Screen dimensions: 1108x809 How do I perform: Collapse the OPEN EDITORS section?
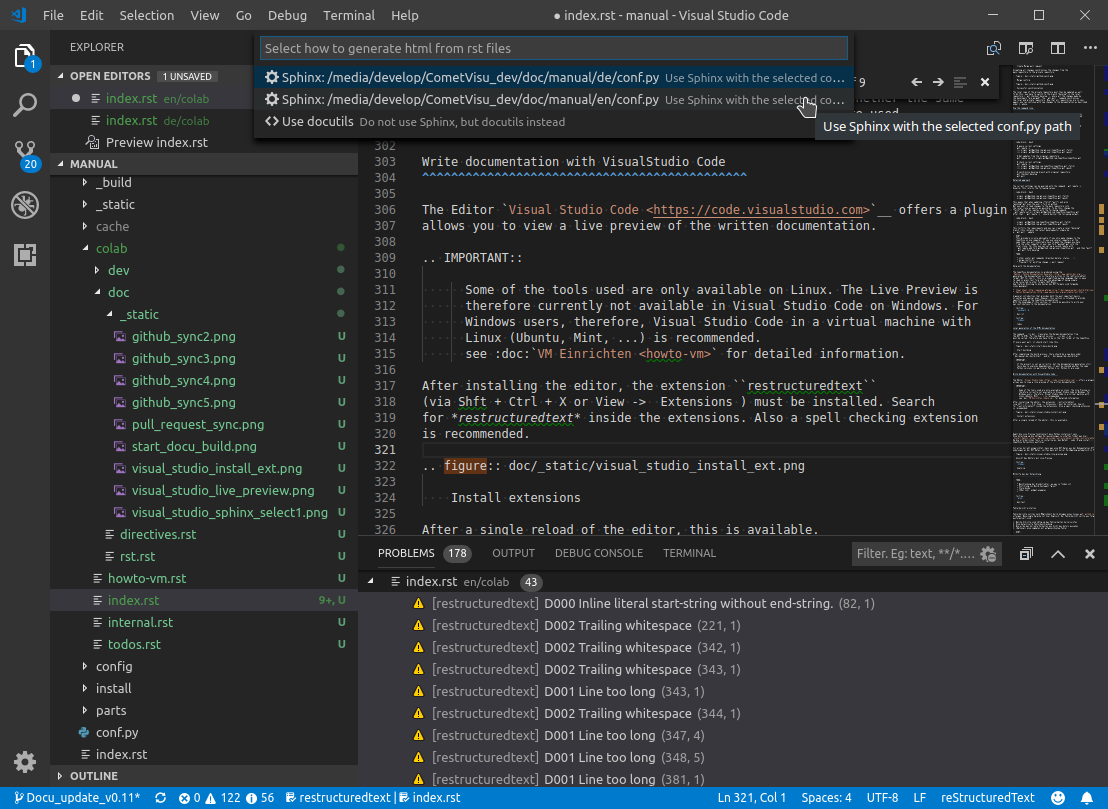[x=61, y=76]
